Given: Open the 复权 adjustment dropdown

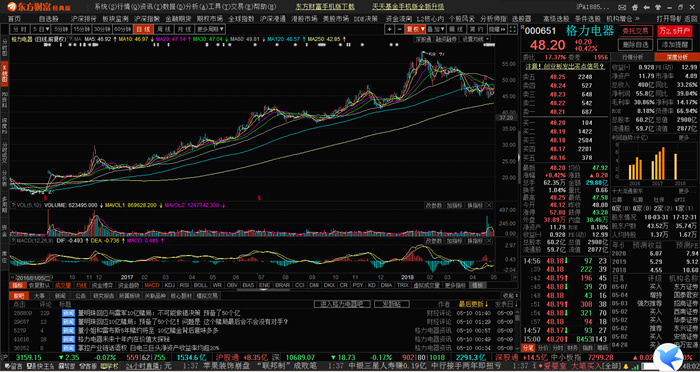Looking at the screenshot, I should point(415,29).
